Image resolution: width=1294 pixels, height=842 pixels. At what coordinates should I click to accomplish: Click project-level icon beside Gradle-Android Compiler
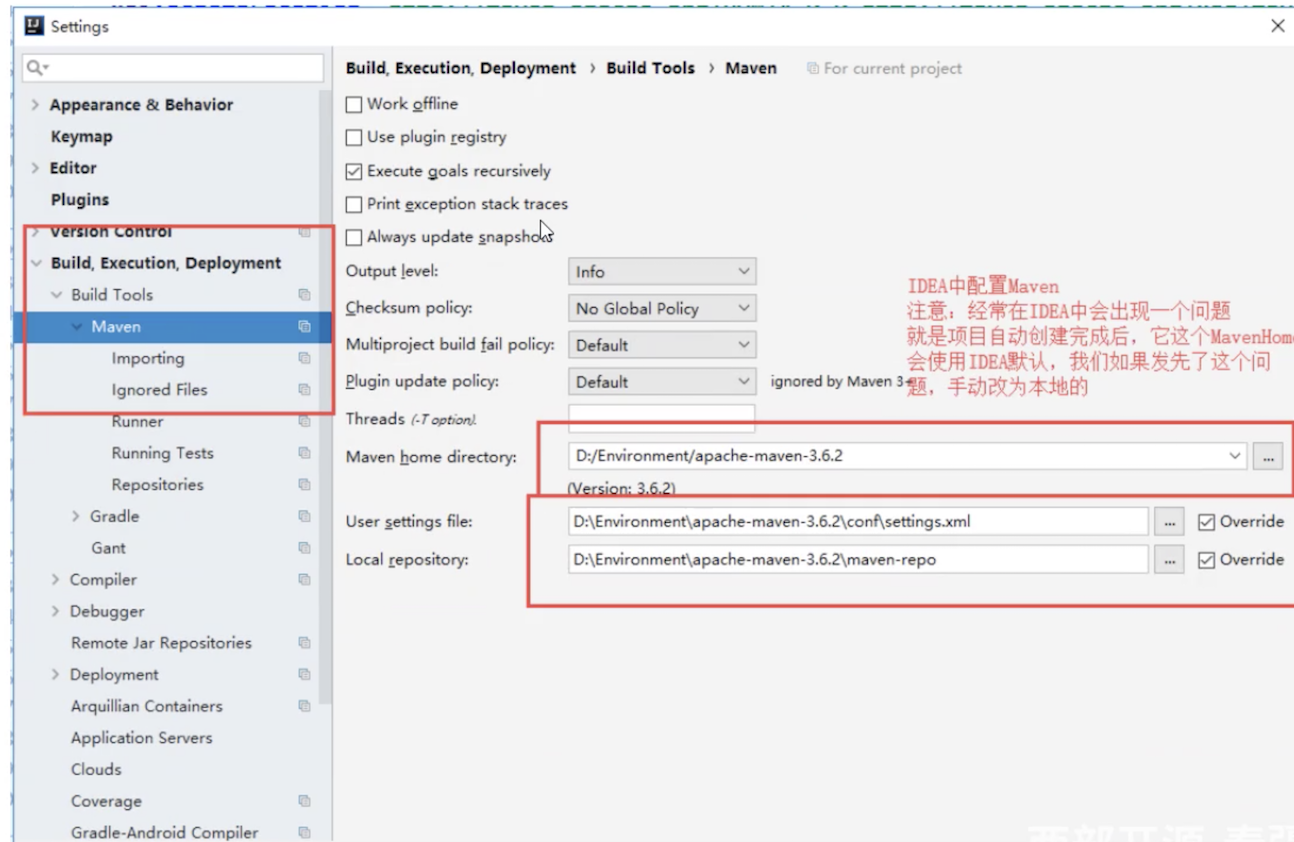click(304, 833)
